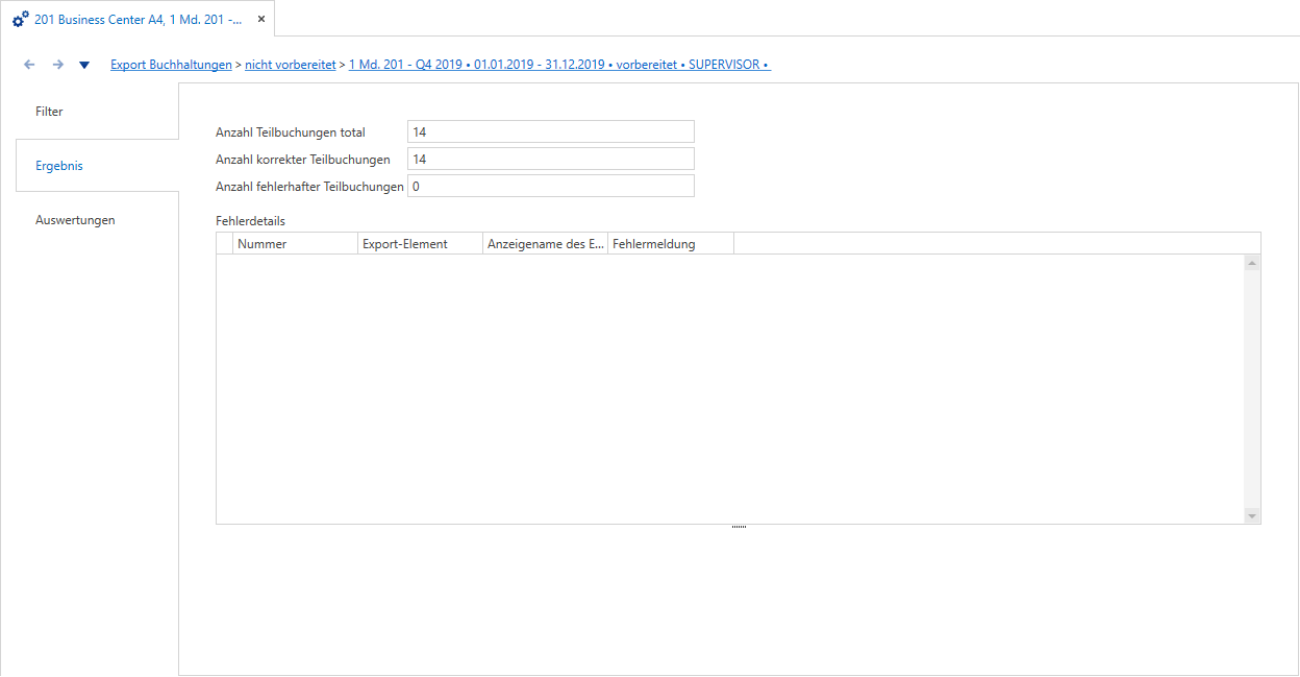Open the '1 Md. 201 - Q4 2019' breadcrumb link
This screenshot has height=677, width=1300.
click(559, 65)
